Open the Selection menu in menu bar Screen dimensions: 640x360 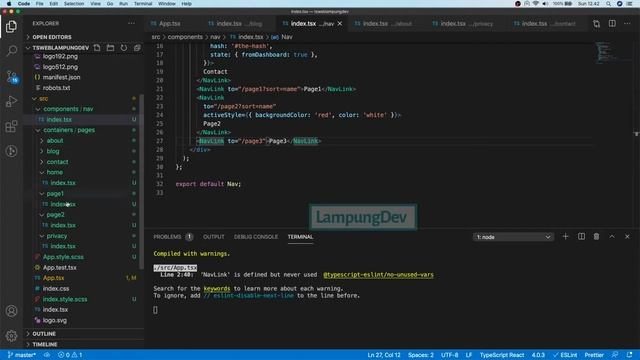point(74,4)
